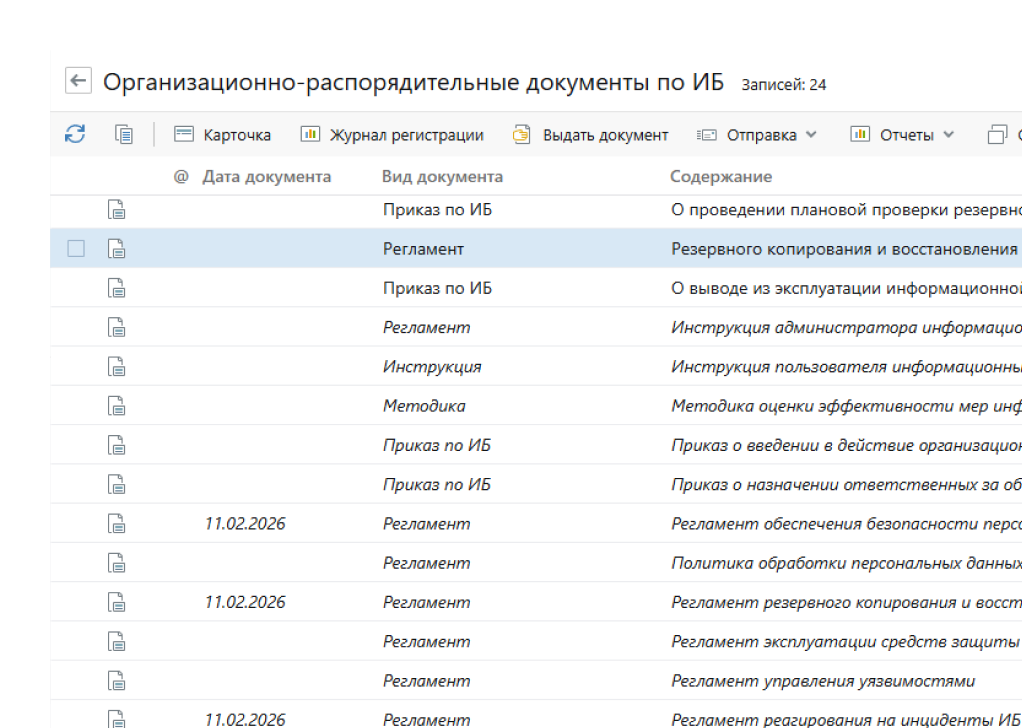Open Журнал регистрации

[x=392, y=135]
